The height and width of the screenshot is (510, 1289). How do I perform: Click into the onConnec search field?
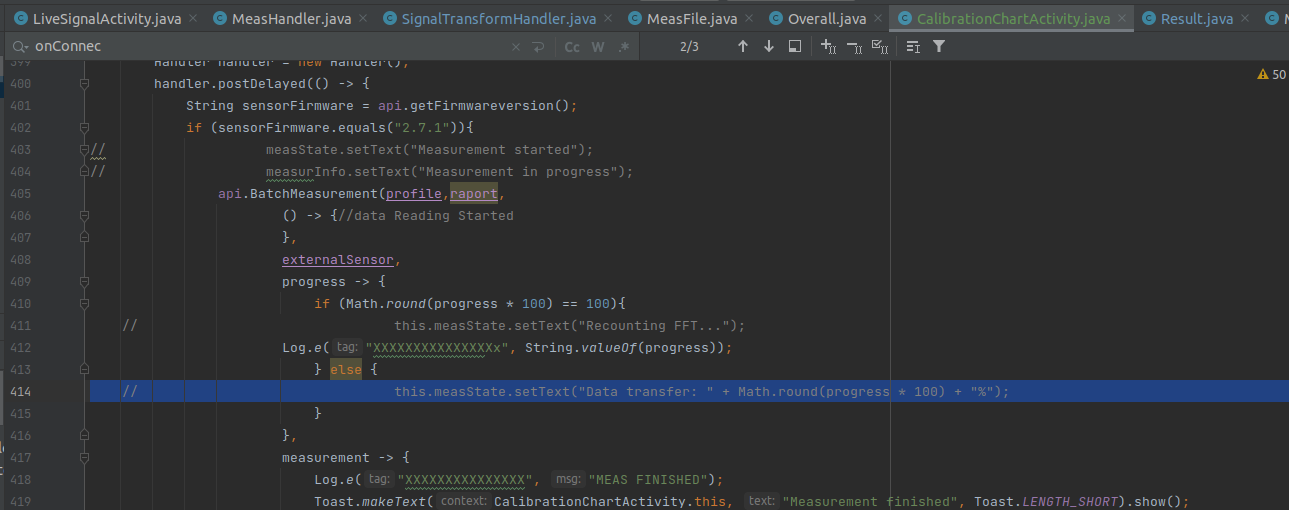(x=250, y=47)
